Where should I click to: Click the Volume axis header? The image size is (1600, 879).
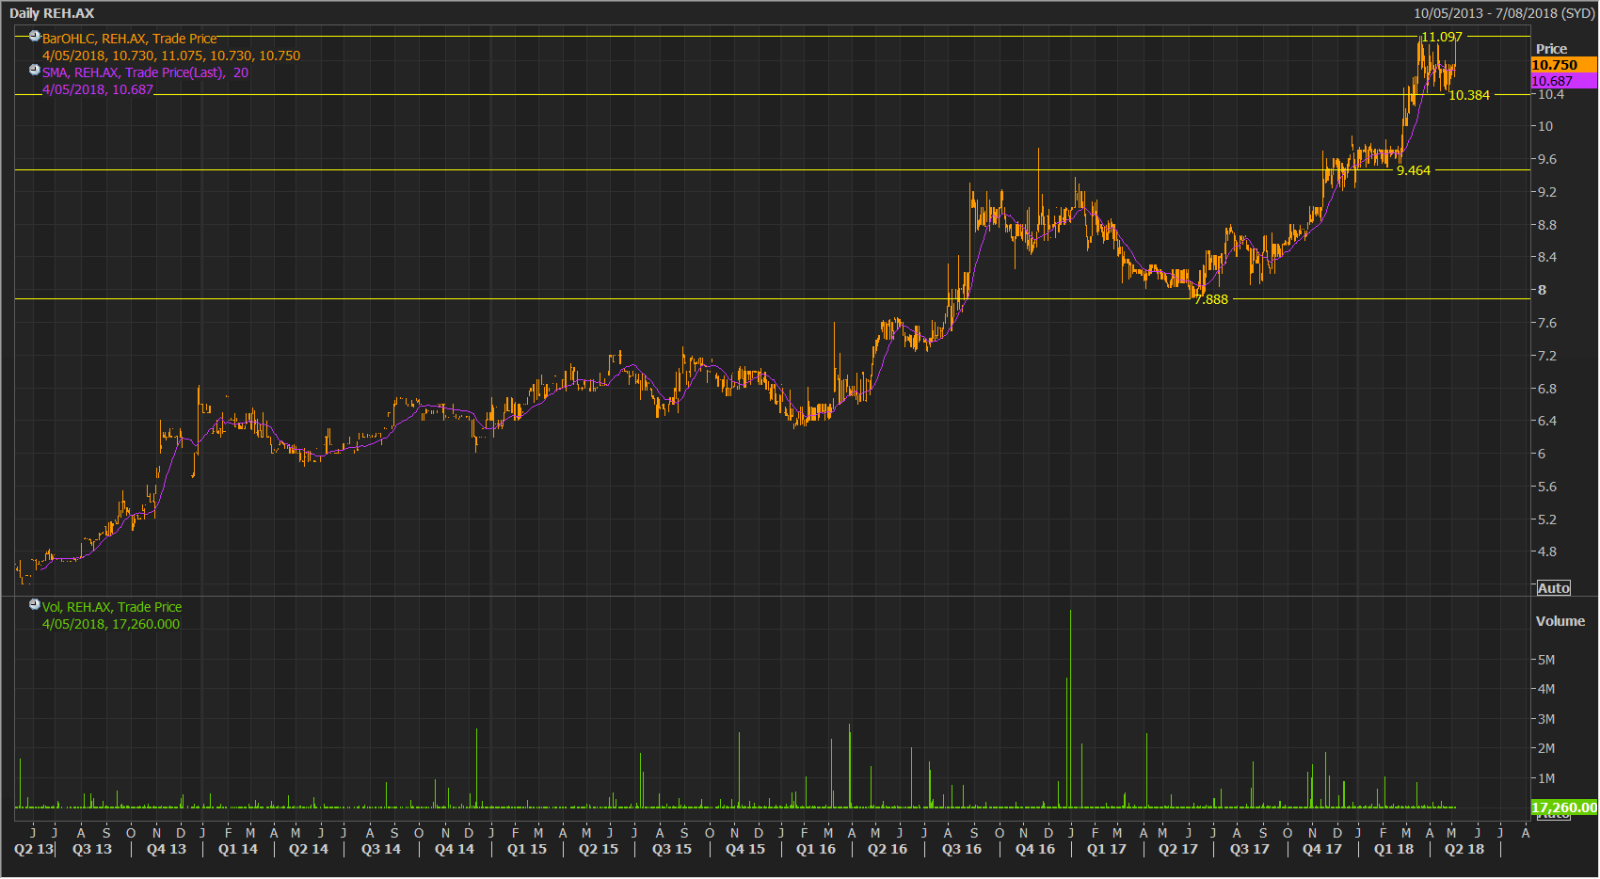[x=1560, y=621]
